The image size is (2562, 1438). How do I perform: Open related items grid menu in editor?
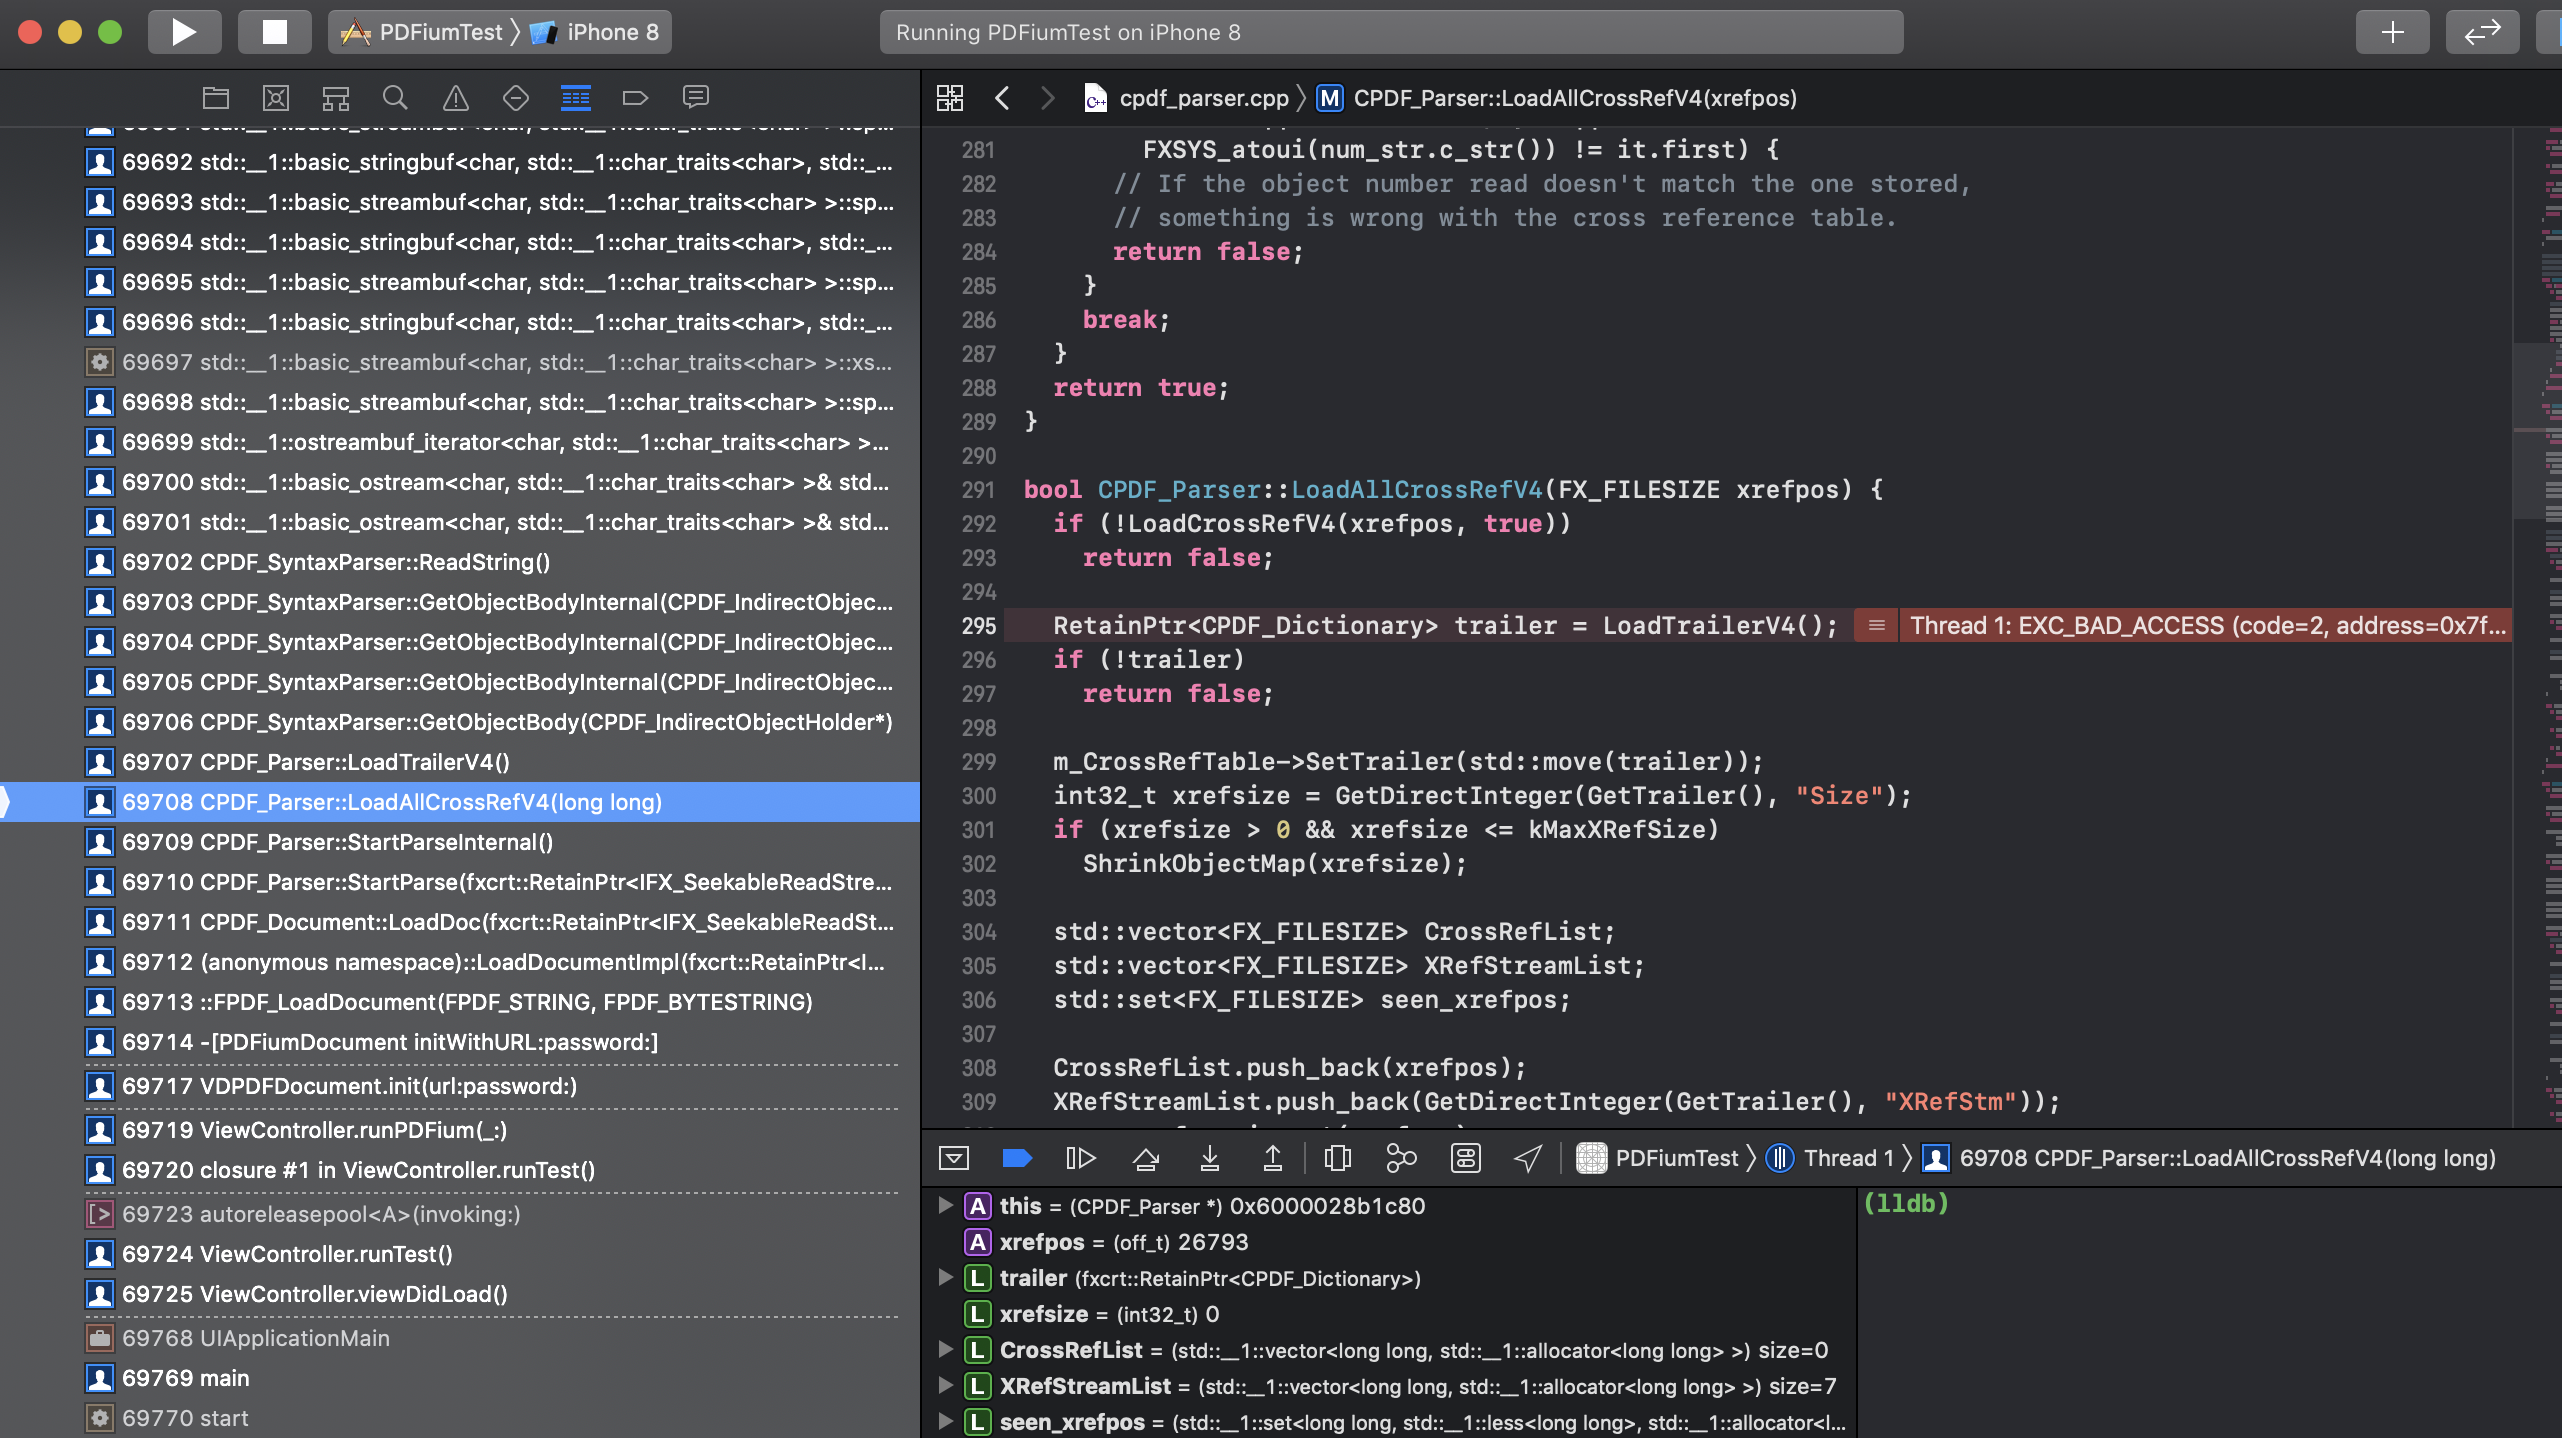point(950,98)
